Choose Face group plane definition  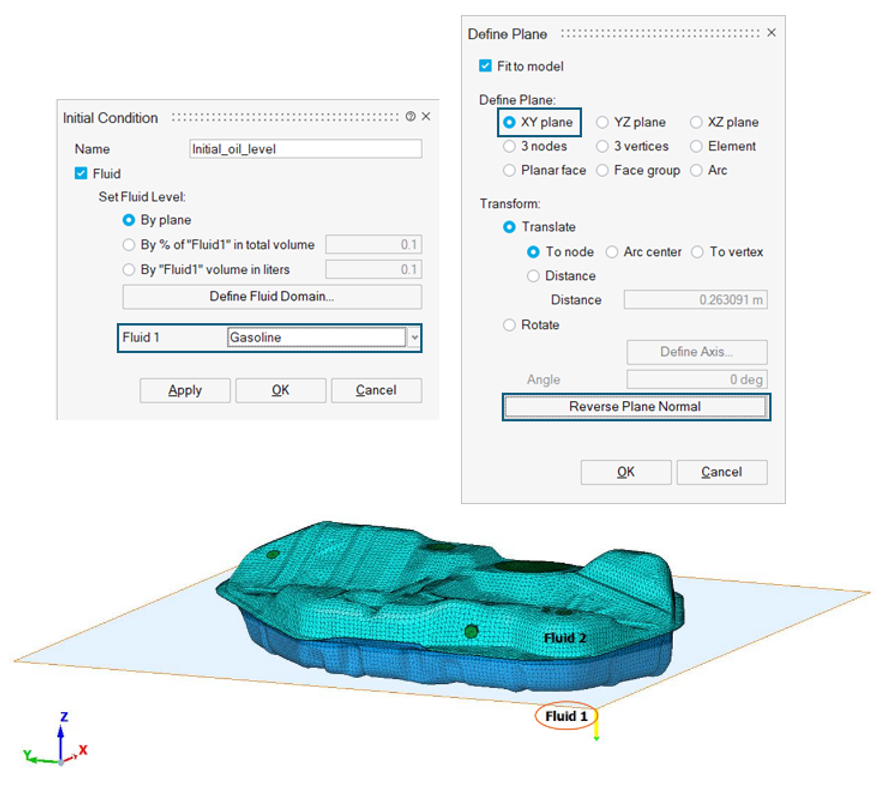pyautogui.click(x=602, y=170)
